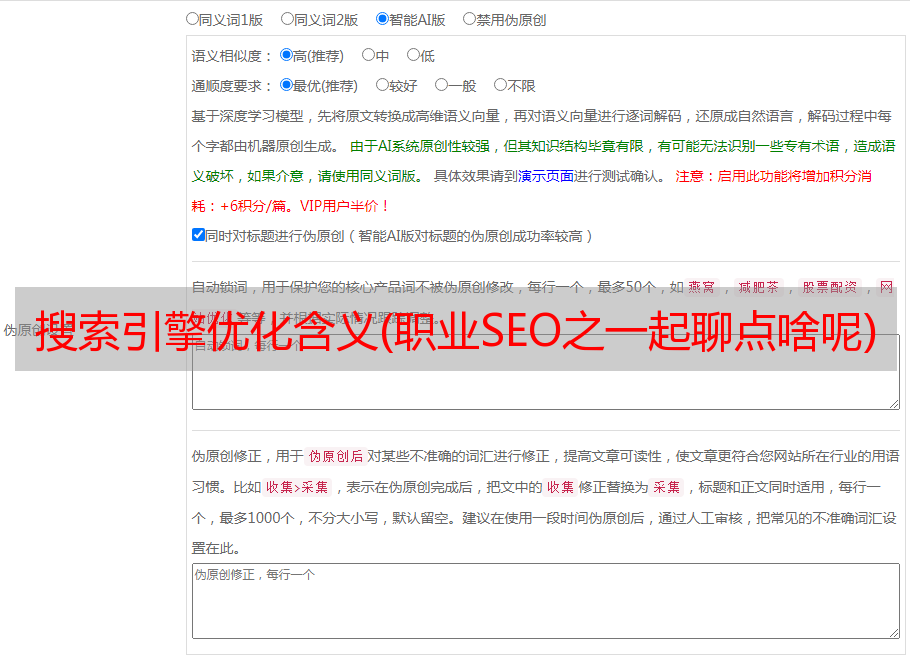911x658 pixels.
Task: Toggle the 同时对标题进行伪原创 checkbox
Action: [x=198, y=235]
